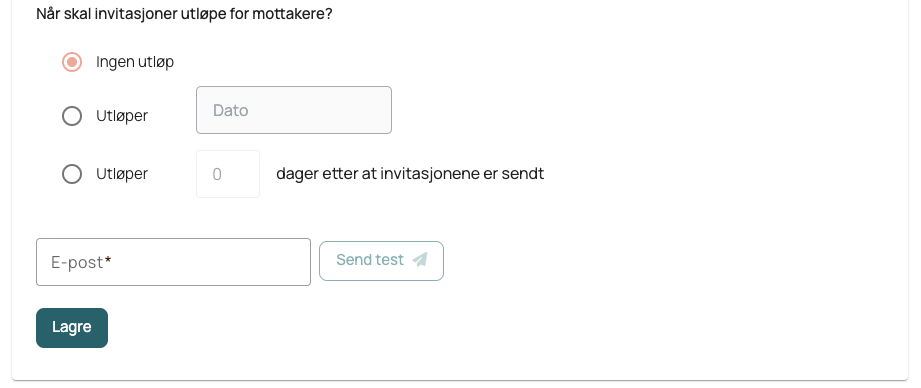Click the "Ingen utløp" label text

135,62
